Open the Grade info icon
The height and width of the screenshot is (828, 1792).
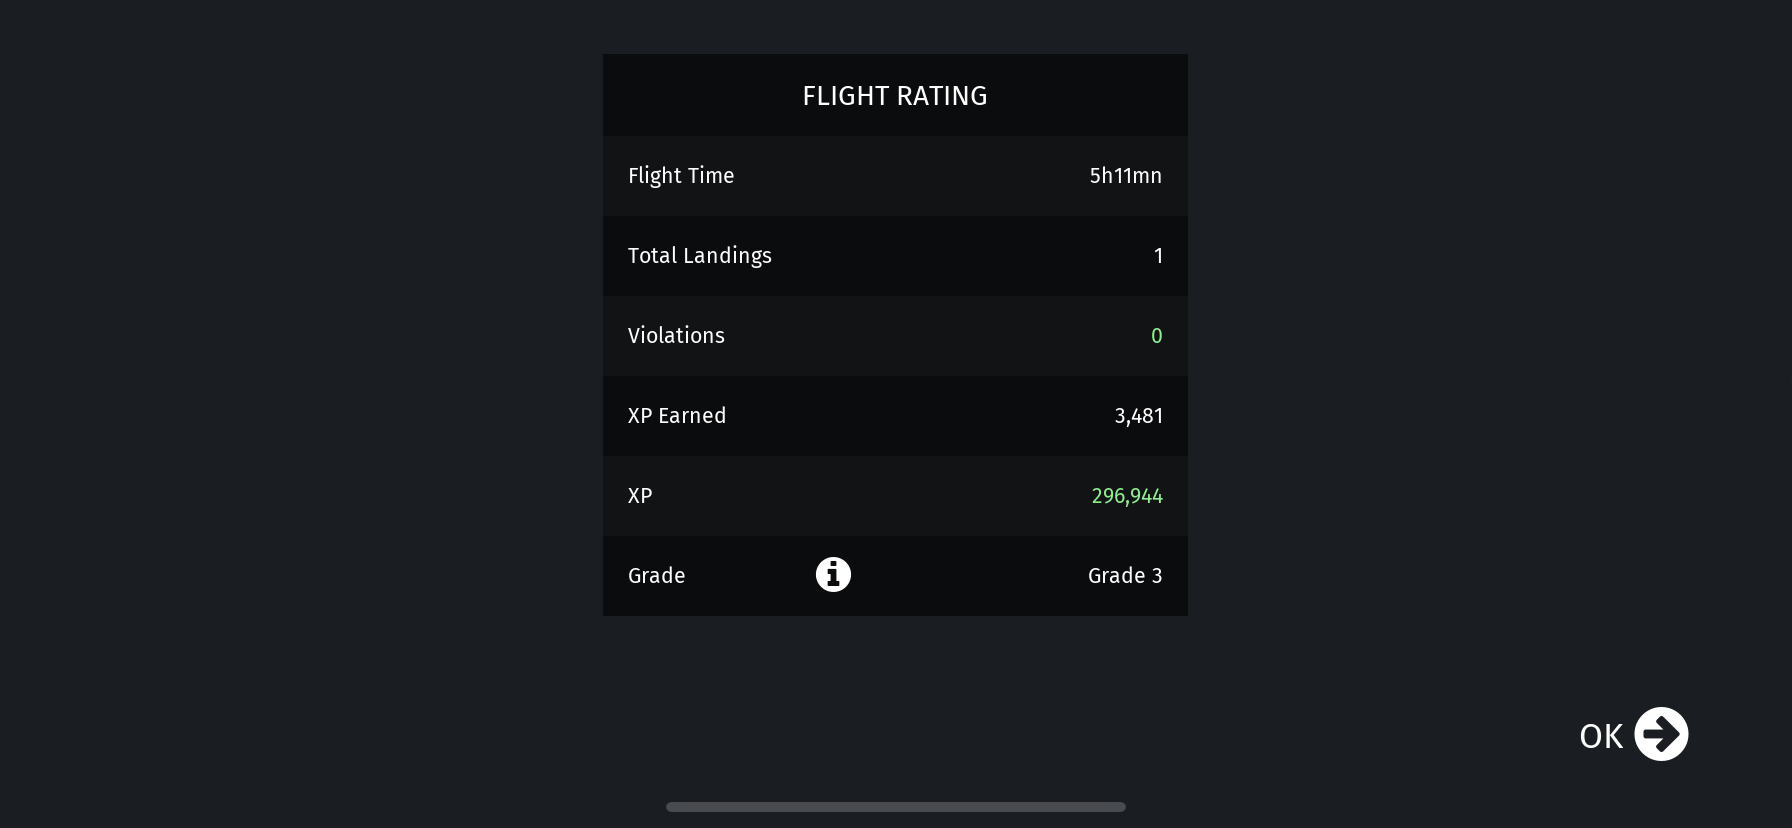[x=833, y=575]
